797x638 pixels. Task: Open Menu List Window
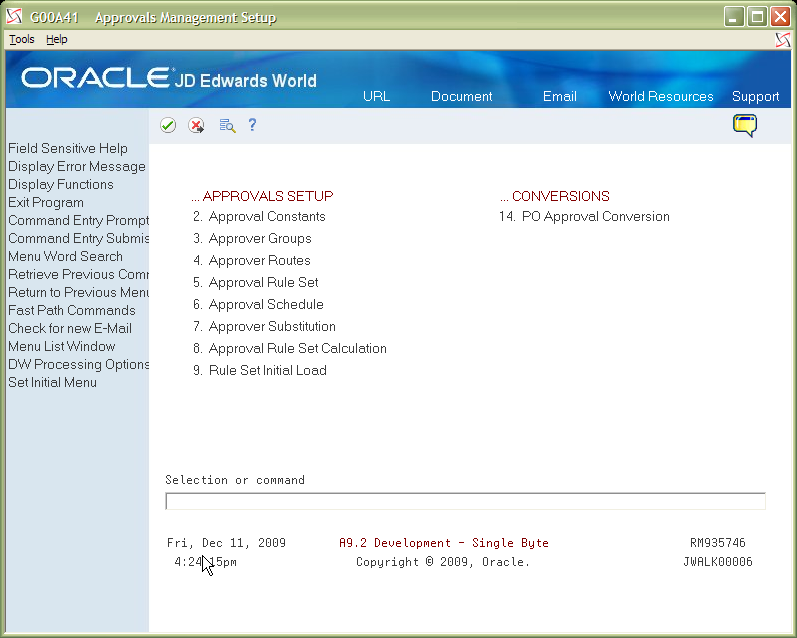click(62, 346)
